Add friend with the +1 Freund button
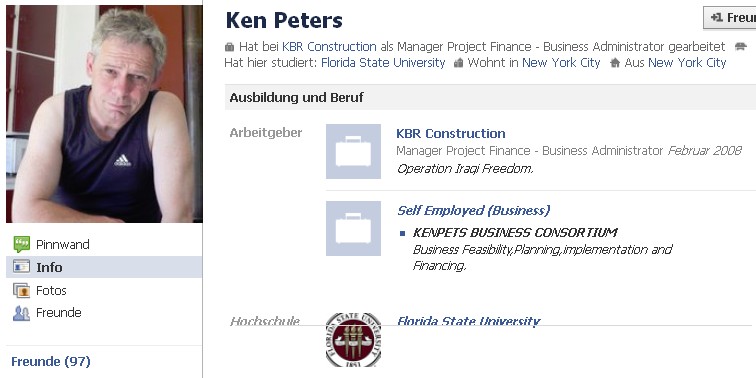 730,18
